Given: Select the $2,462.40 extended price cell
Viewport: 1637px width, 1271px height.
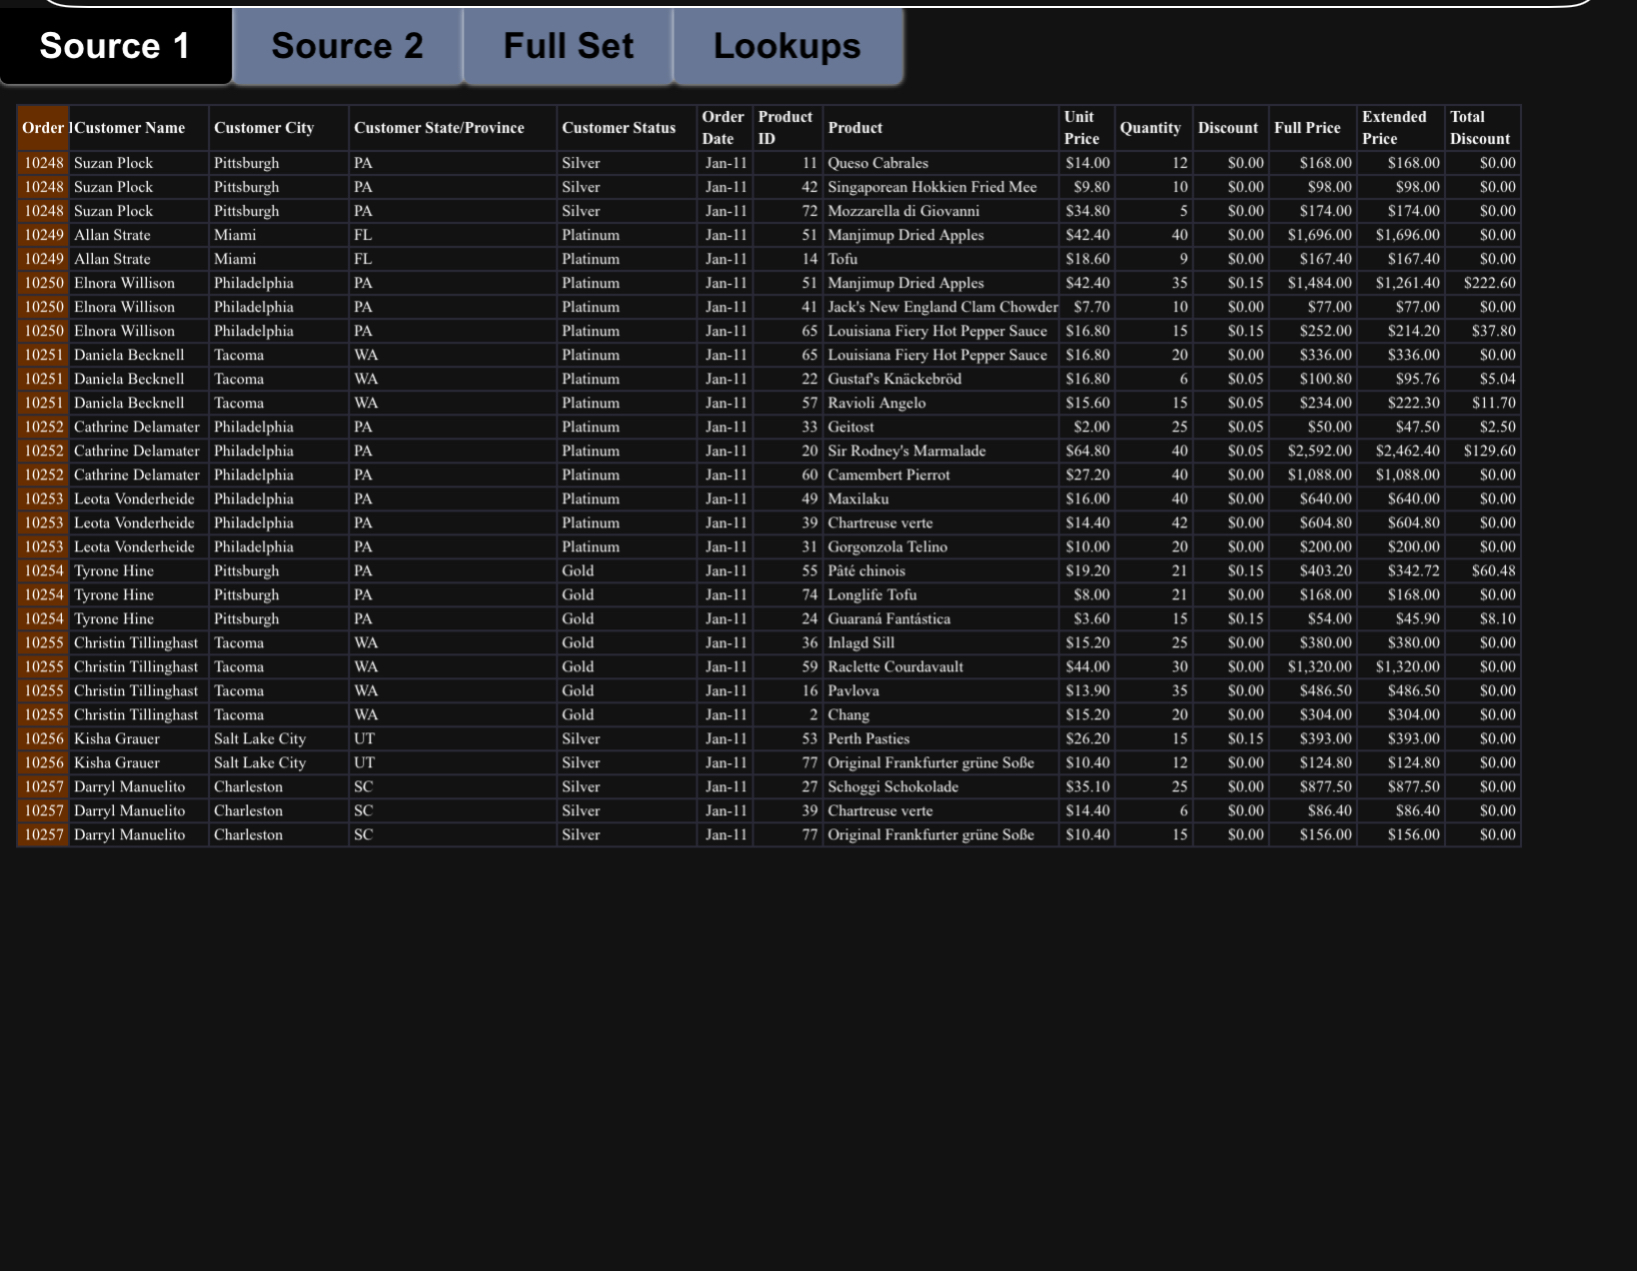Looking at the screenshot, I should point(1401,451).
